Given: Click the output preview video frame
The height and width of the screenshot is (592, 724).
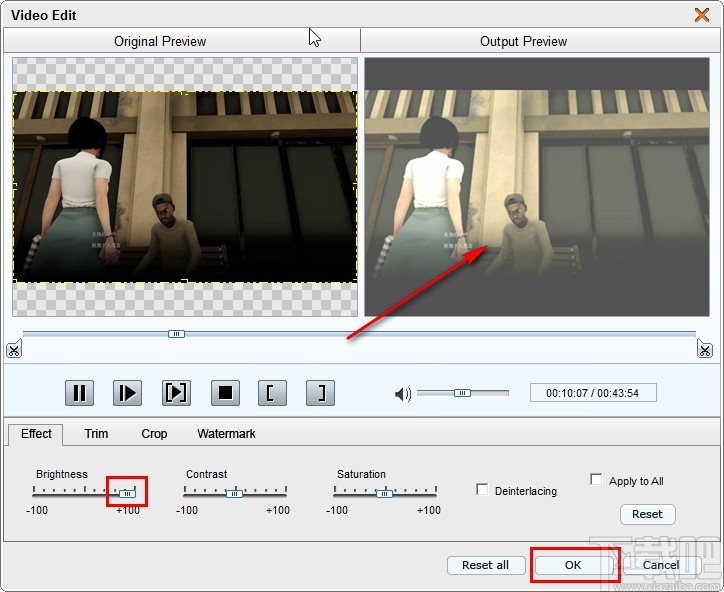Looking at the screenshot, I should tap(537, 187).
